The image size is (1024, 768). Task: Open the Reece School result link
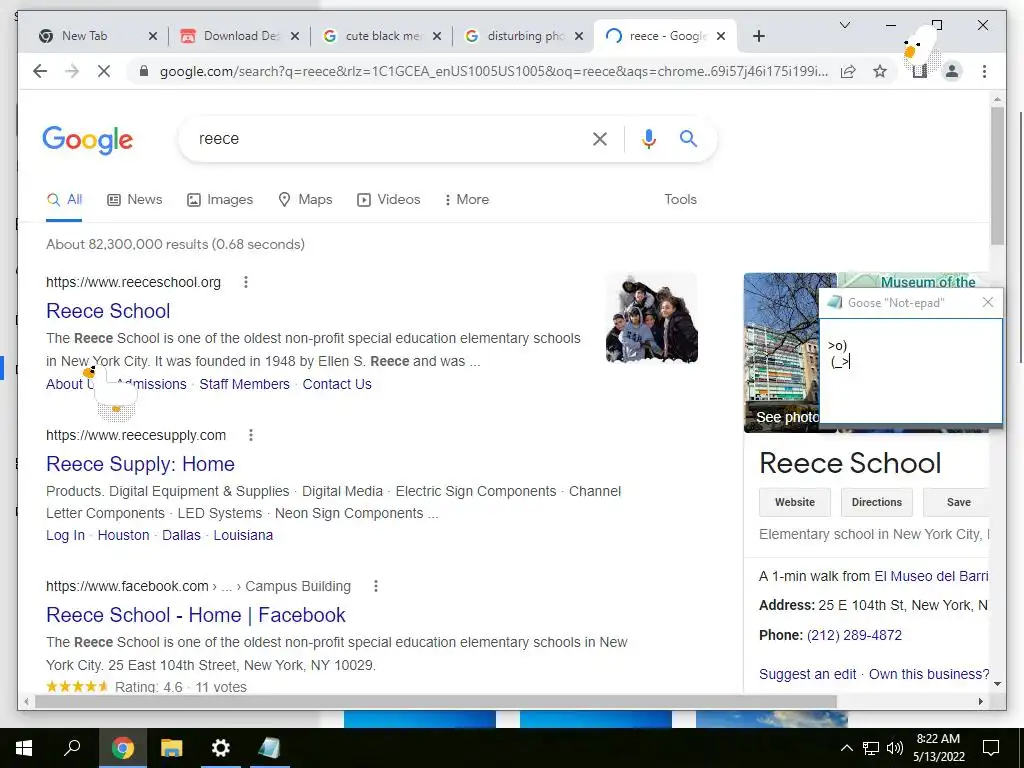click(108, 311)
